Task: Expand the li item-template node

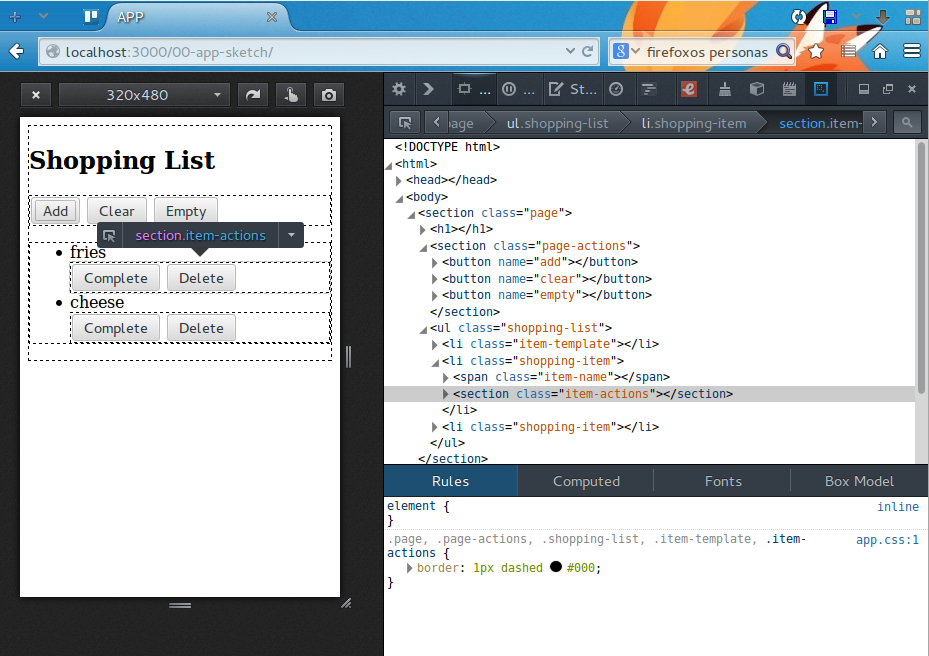Action: coord(434,344)
